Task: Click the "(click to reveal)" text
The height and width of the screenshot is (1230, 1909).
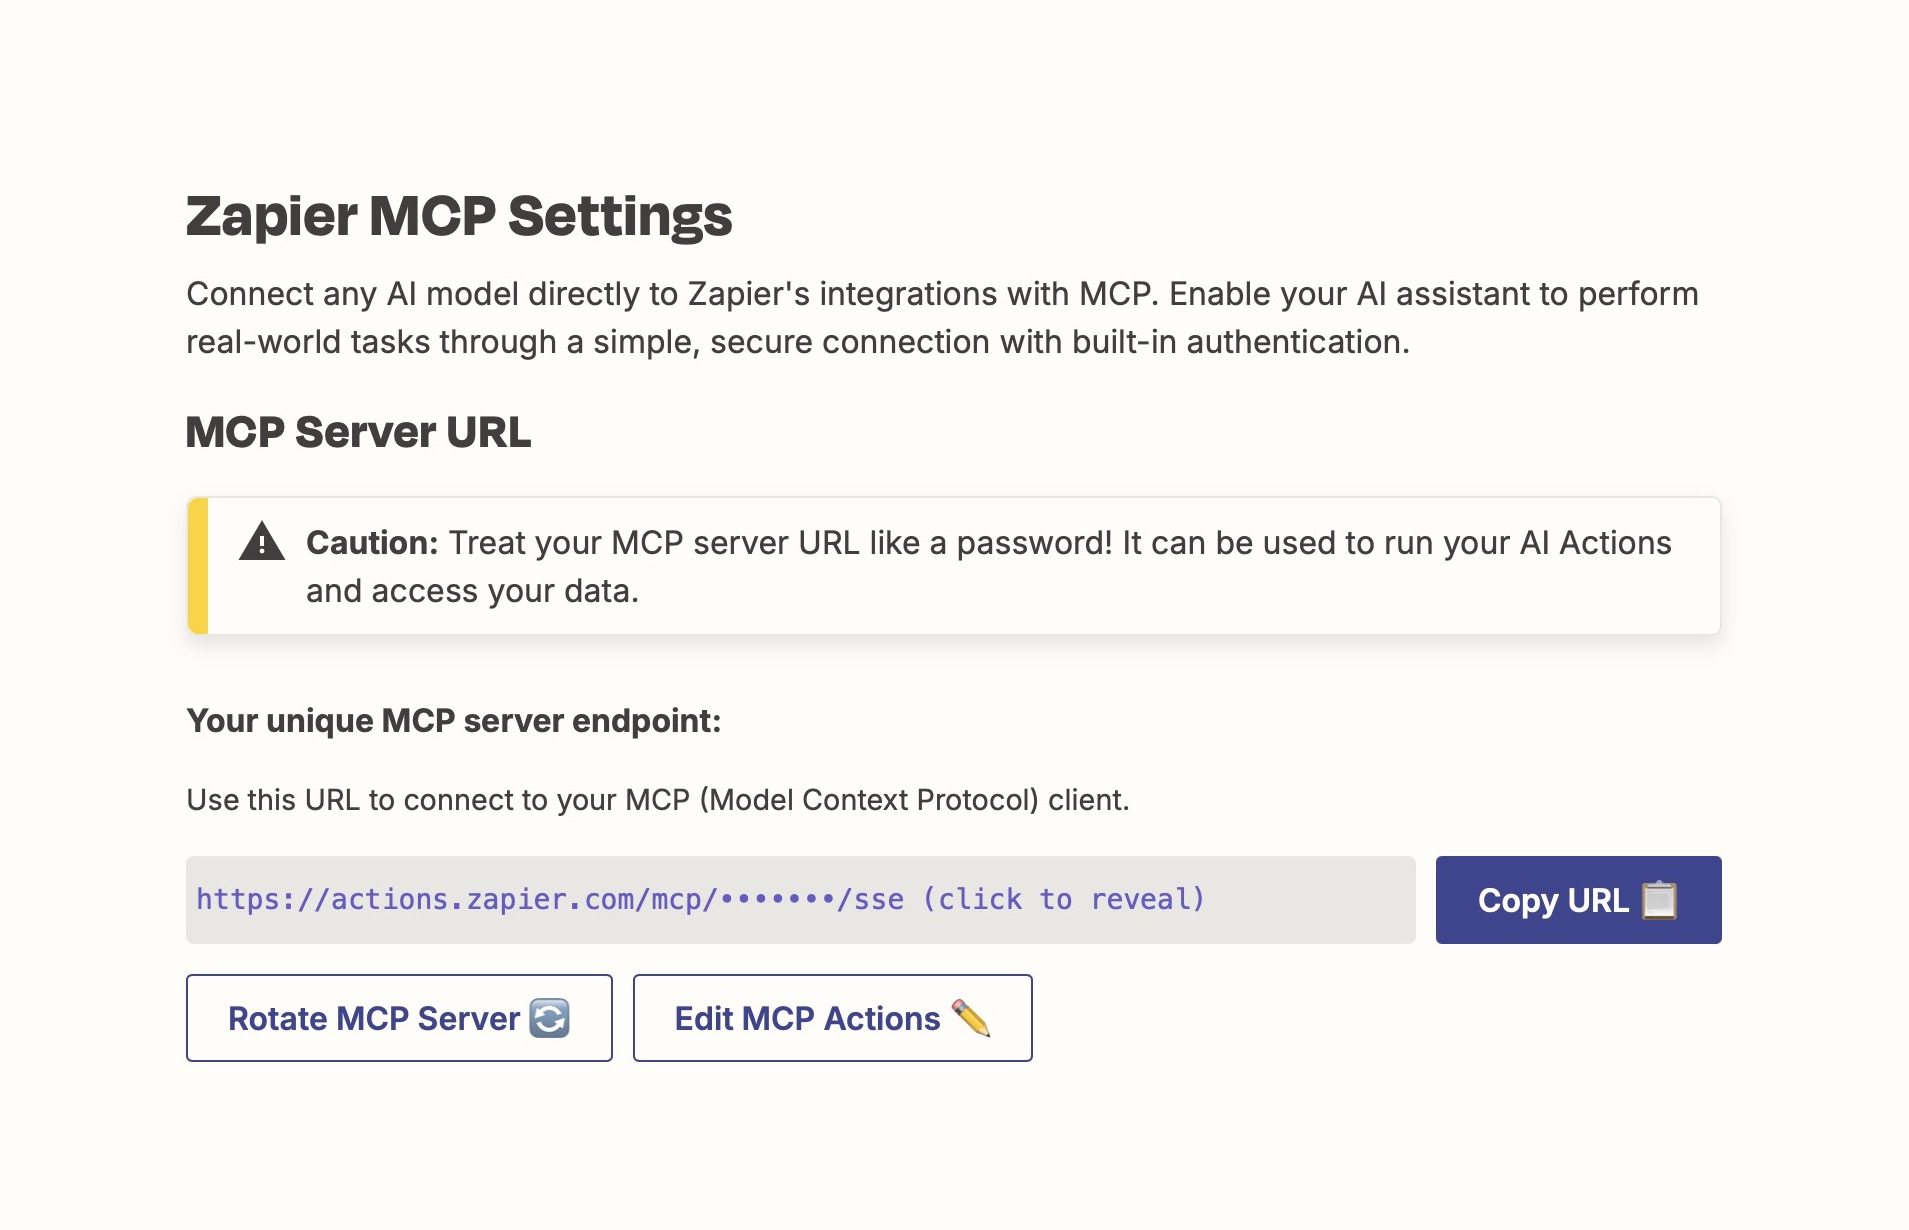Action: 1063,900
